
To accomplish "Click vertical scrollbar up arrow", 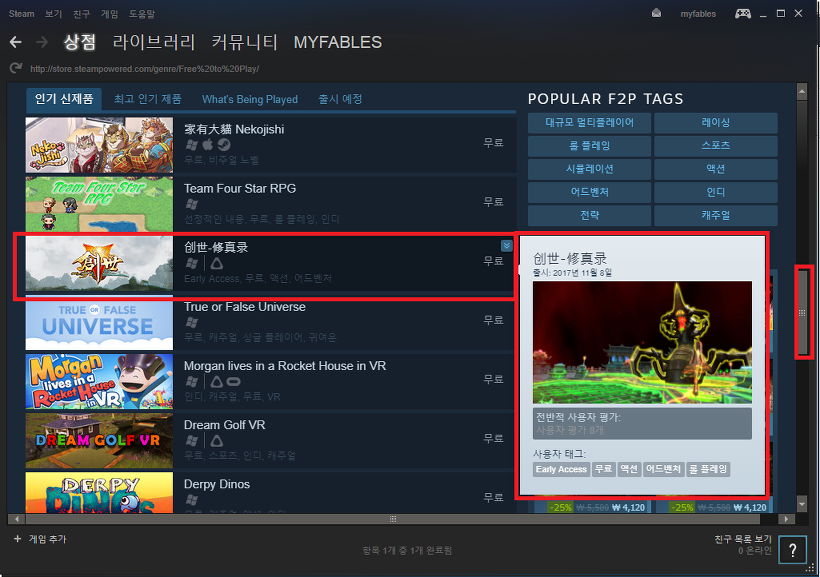I will [x=802, y=92].
